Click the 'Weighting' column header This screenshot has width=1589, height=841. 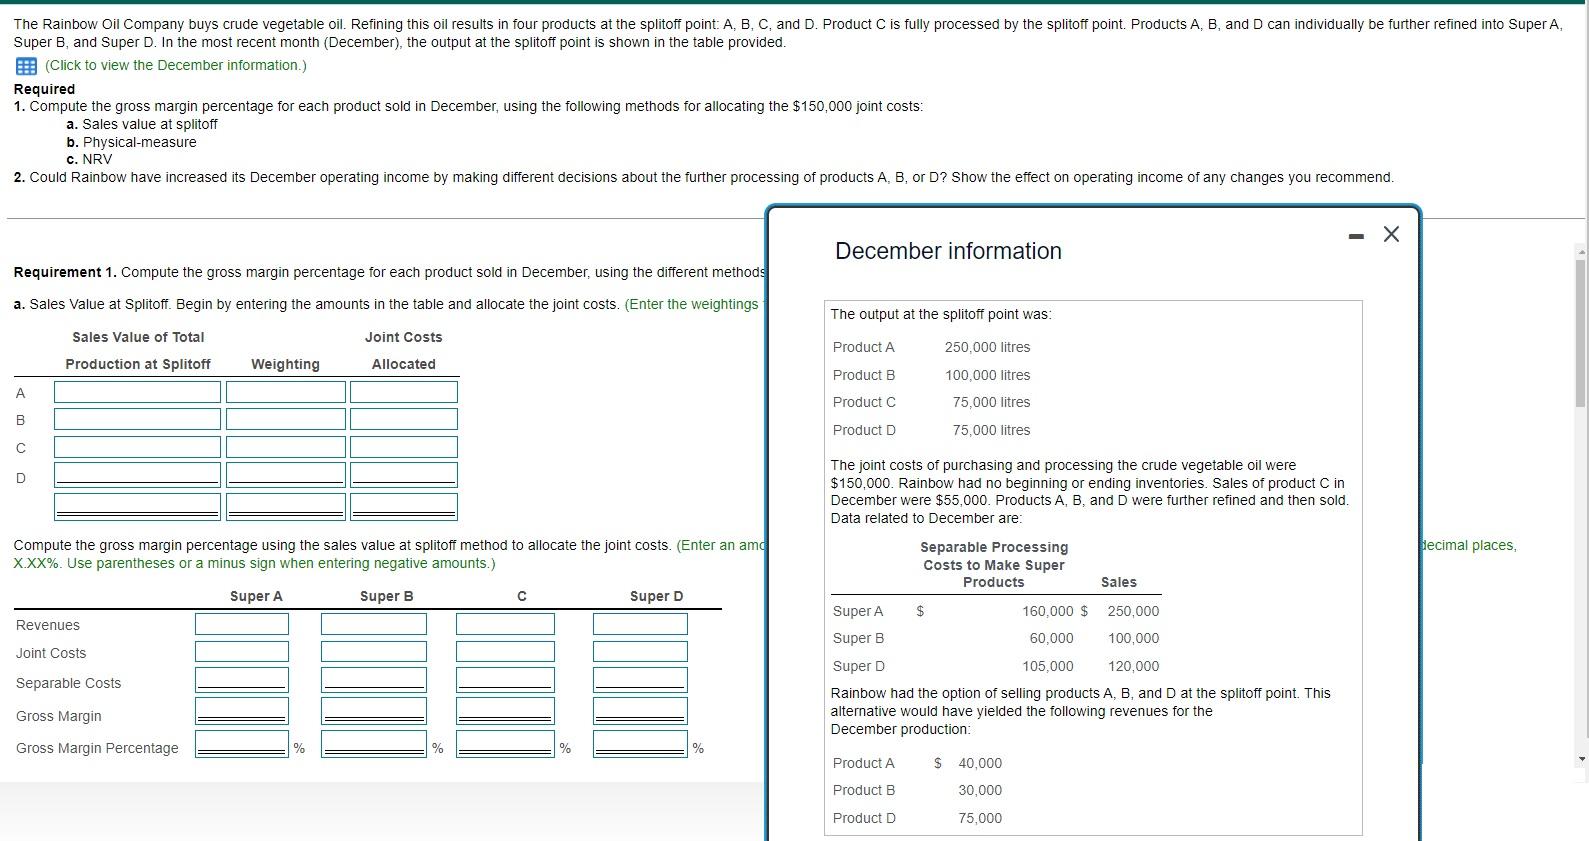pos(285,364)
